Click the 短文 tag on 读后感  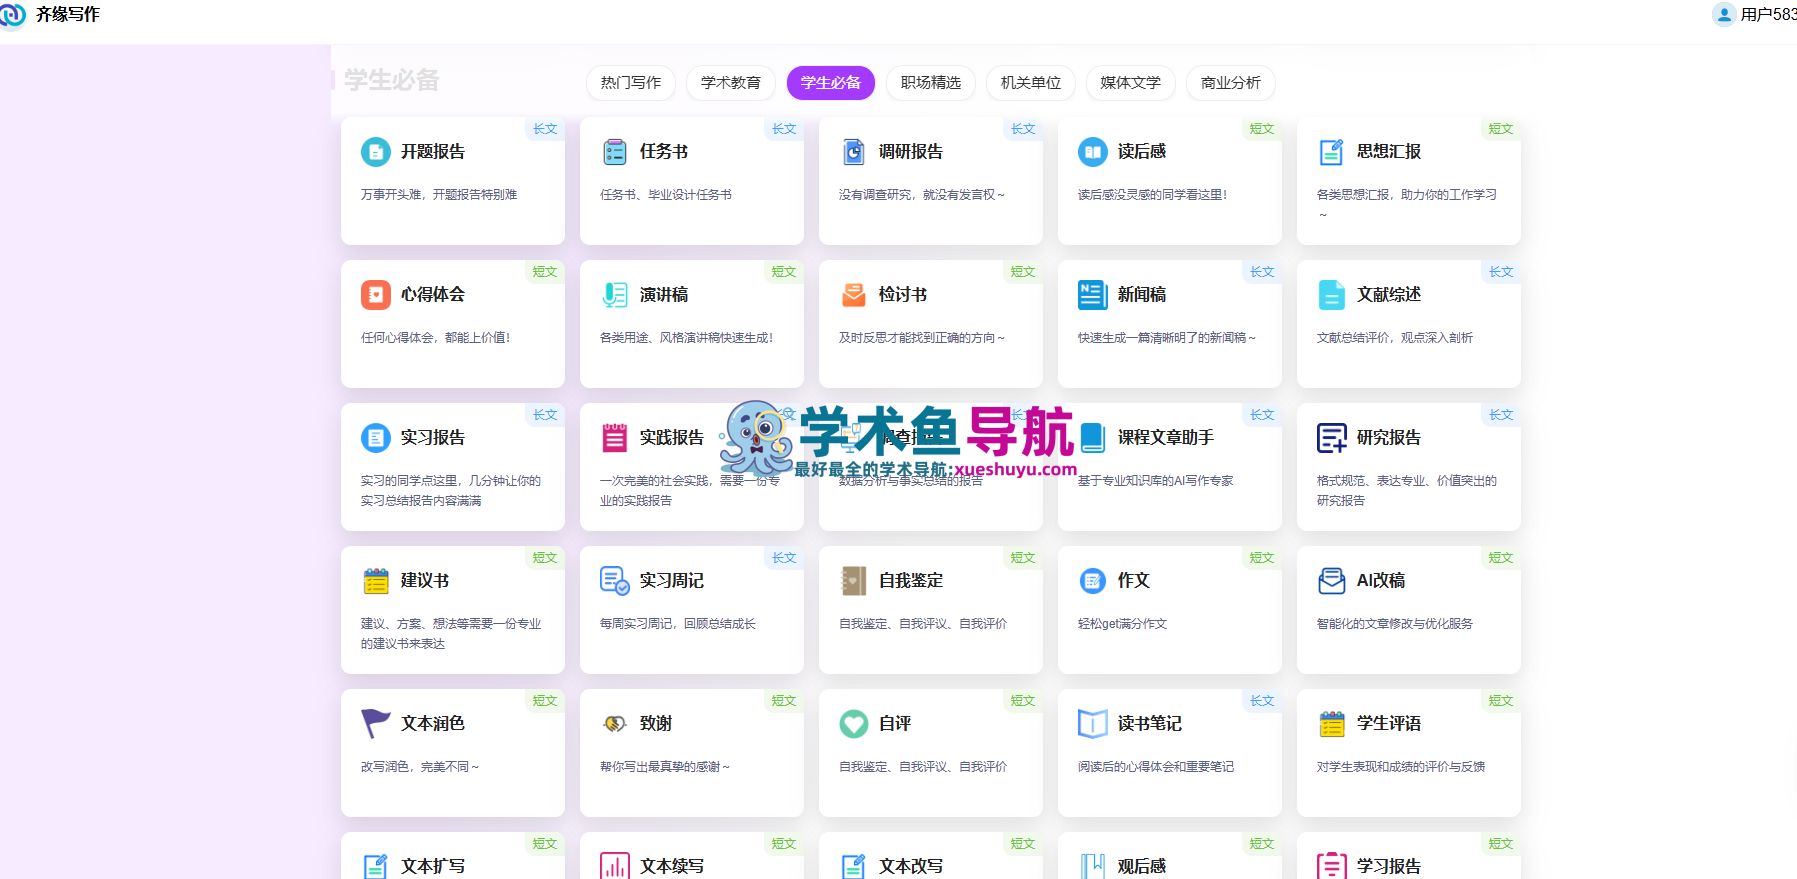(x=1262, y=129)
